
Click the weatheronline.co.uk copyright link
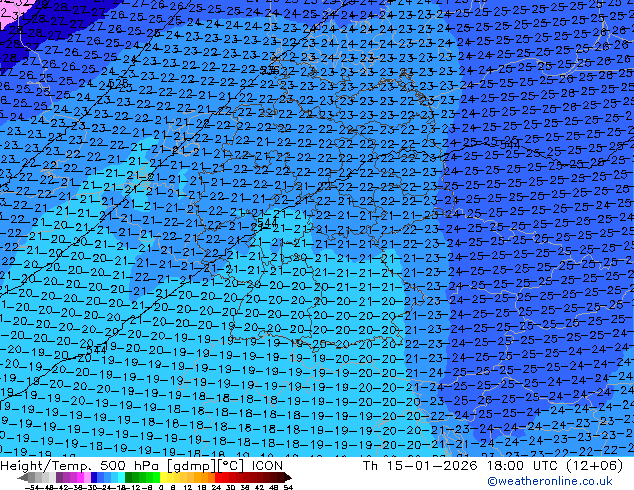click(x=550, y=481)
